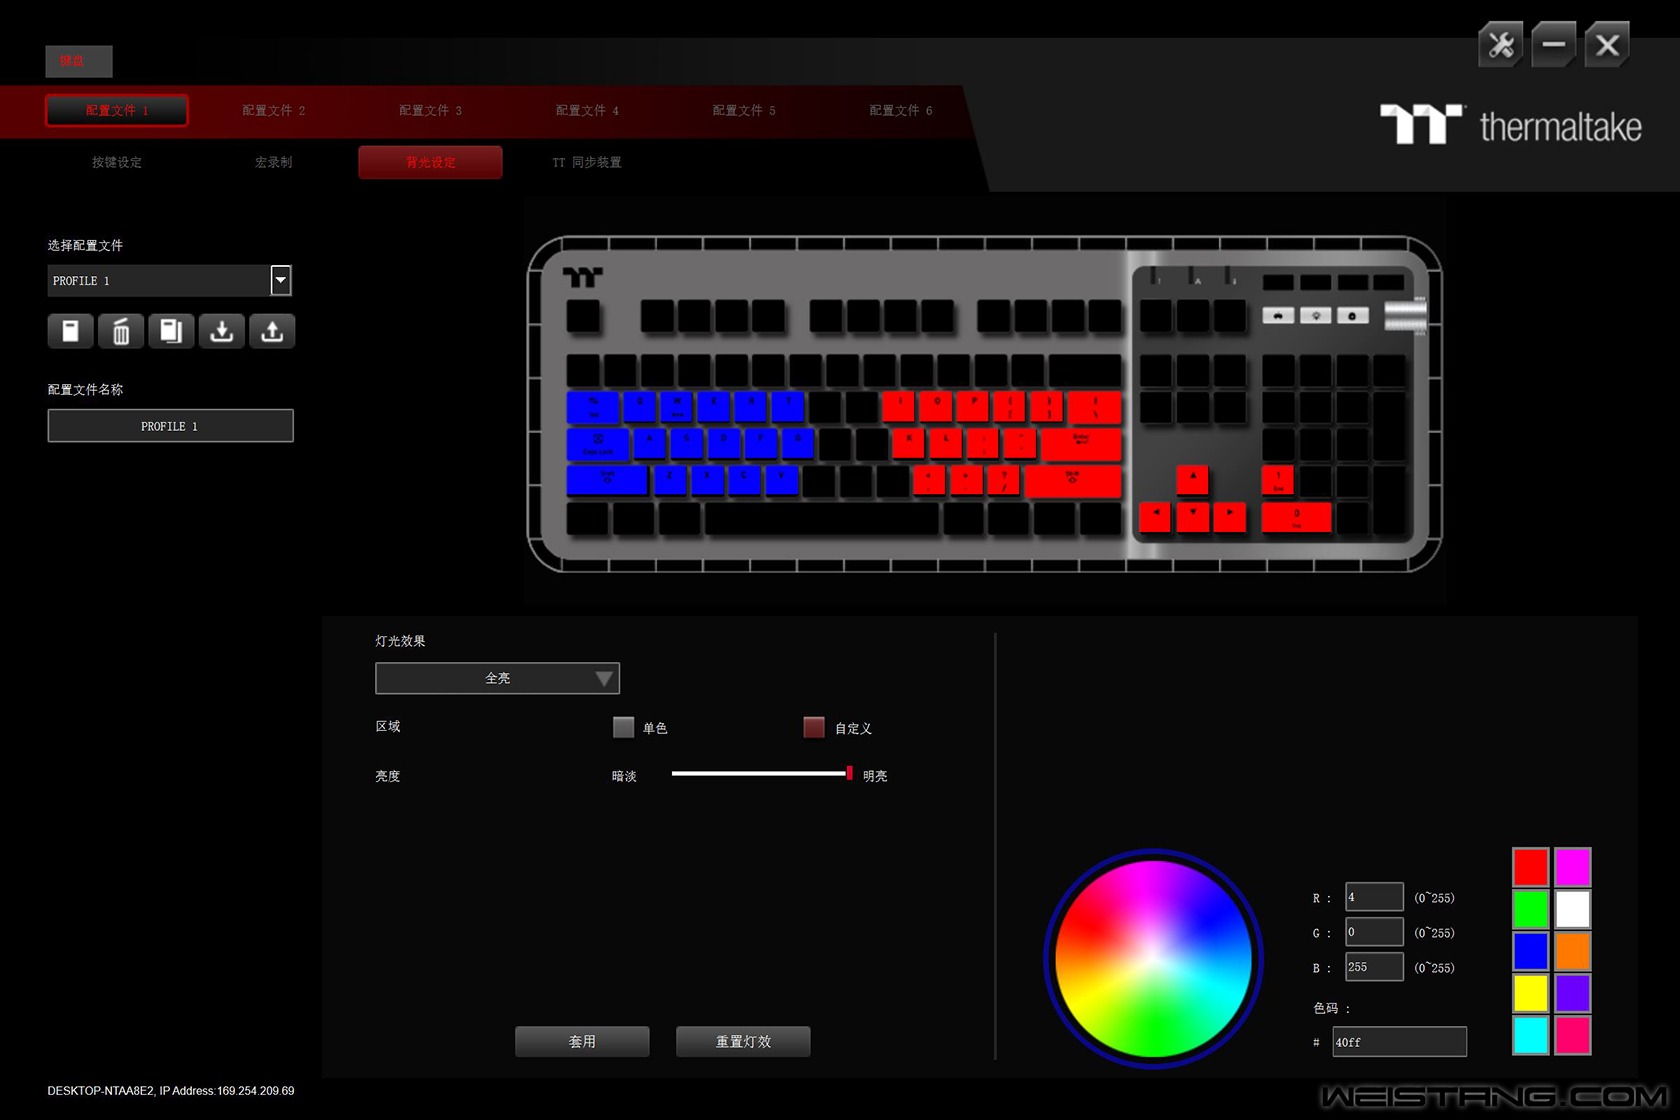Click the G value input field
The height and width of the screenshot is (1120, 1680).
1374,932
